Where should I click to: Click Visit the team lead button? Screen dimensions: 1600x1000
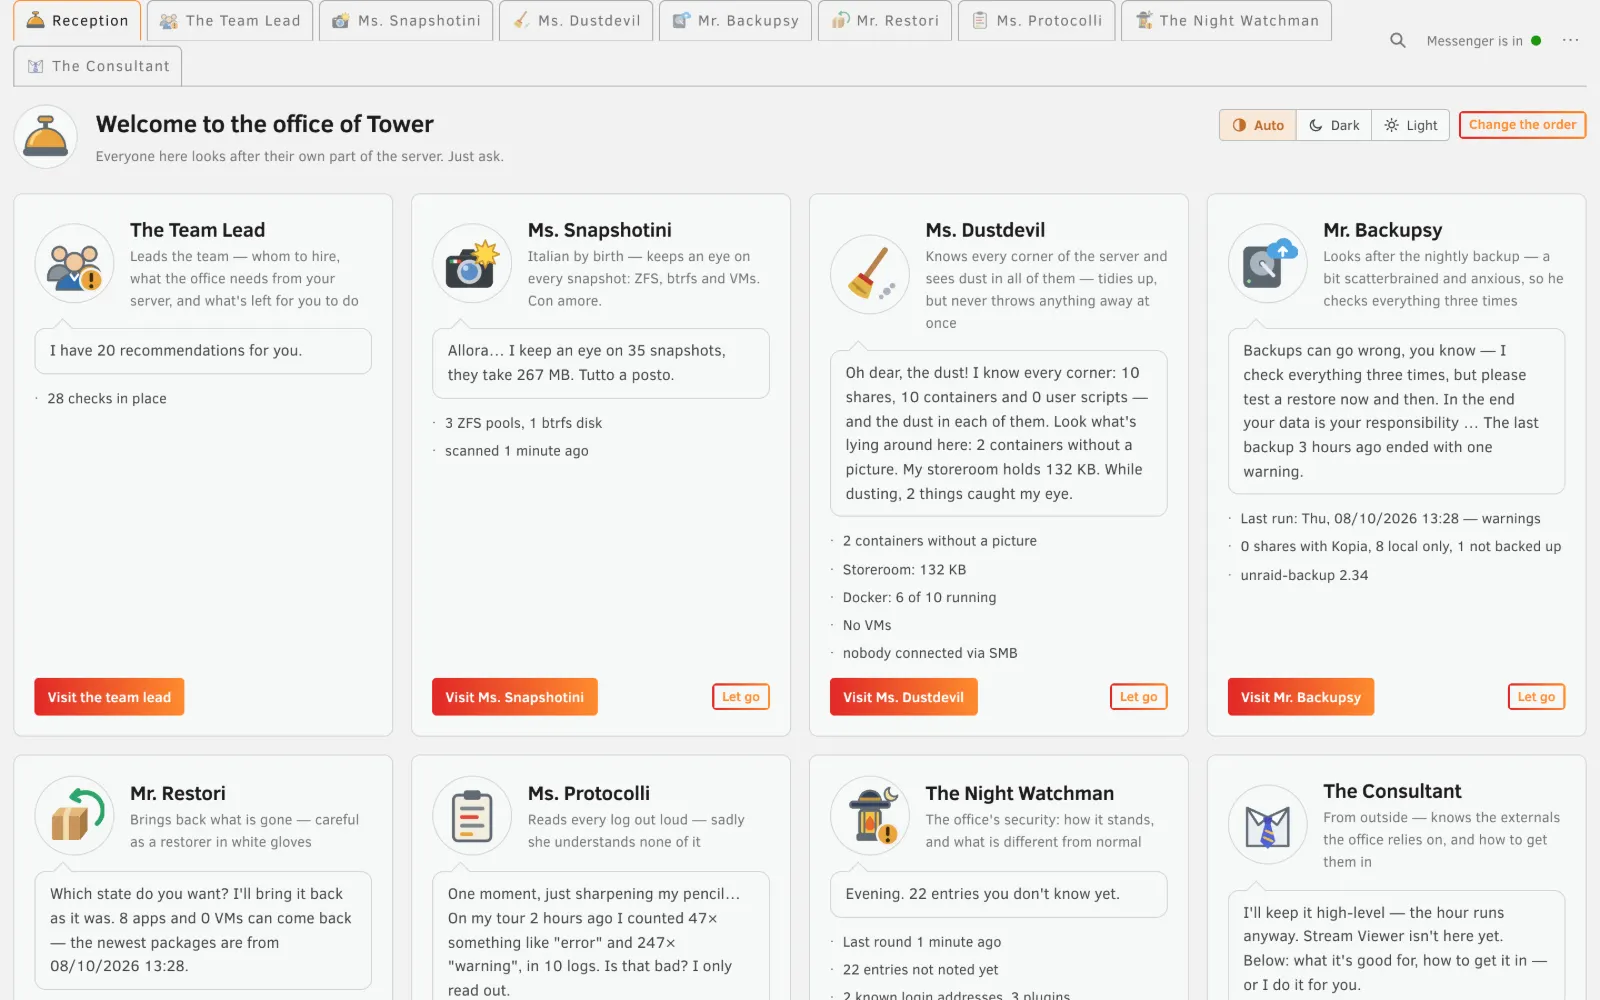[109, 697]
